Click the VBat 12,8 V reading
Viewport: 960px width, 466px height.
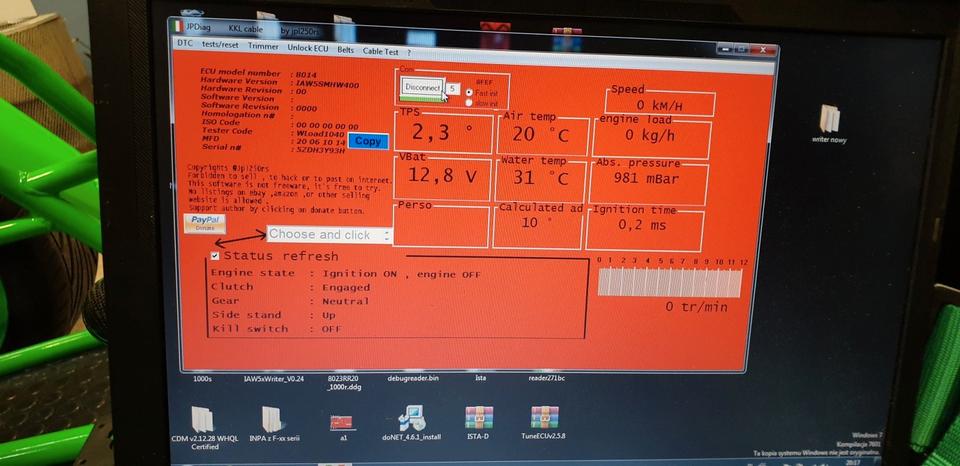tap(442, 178)
